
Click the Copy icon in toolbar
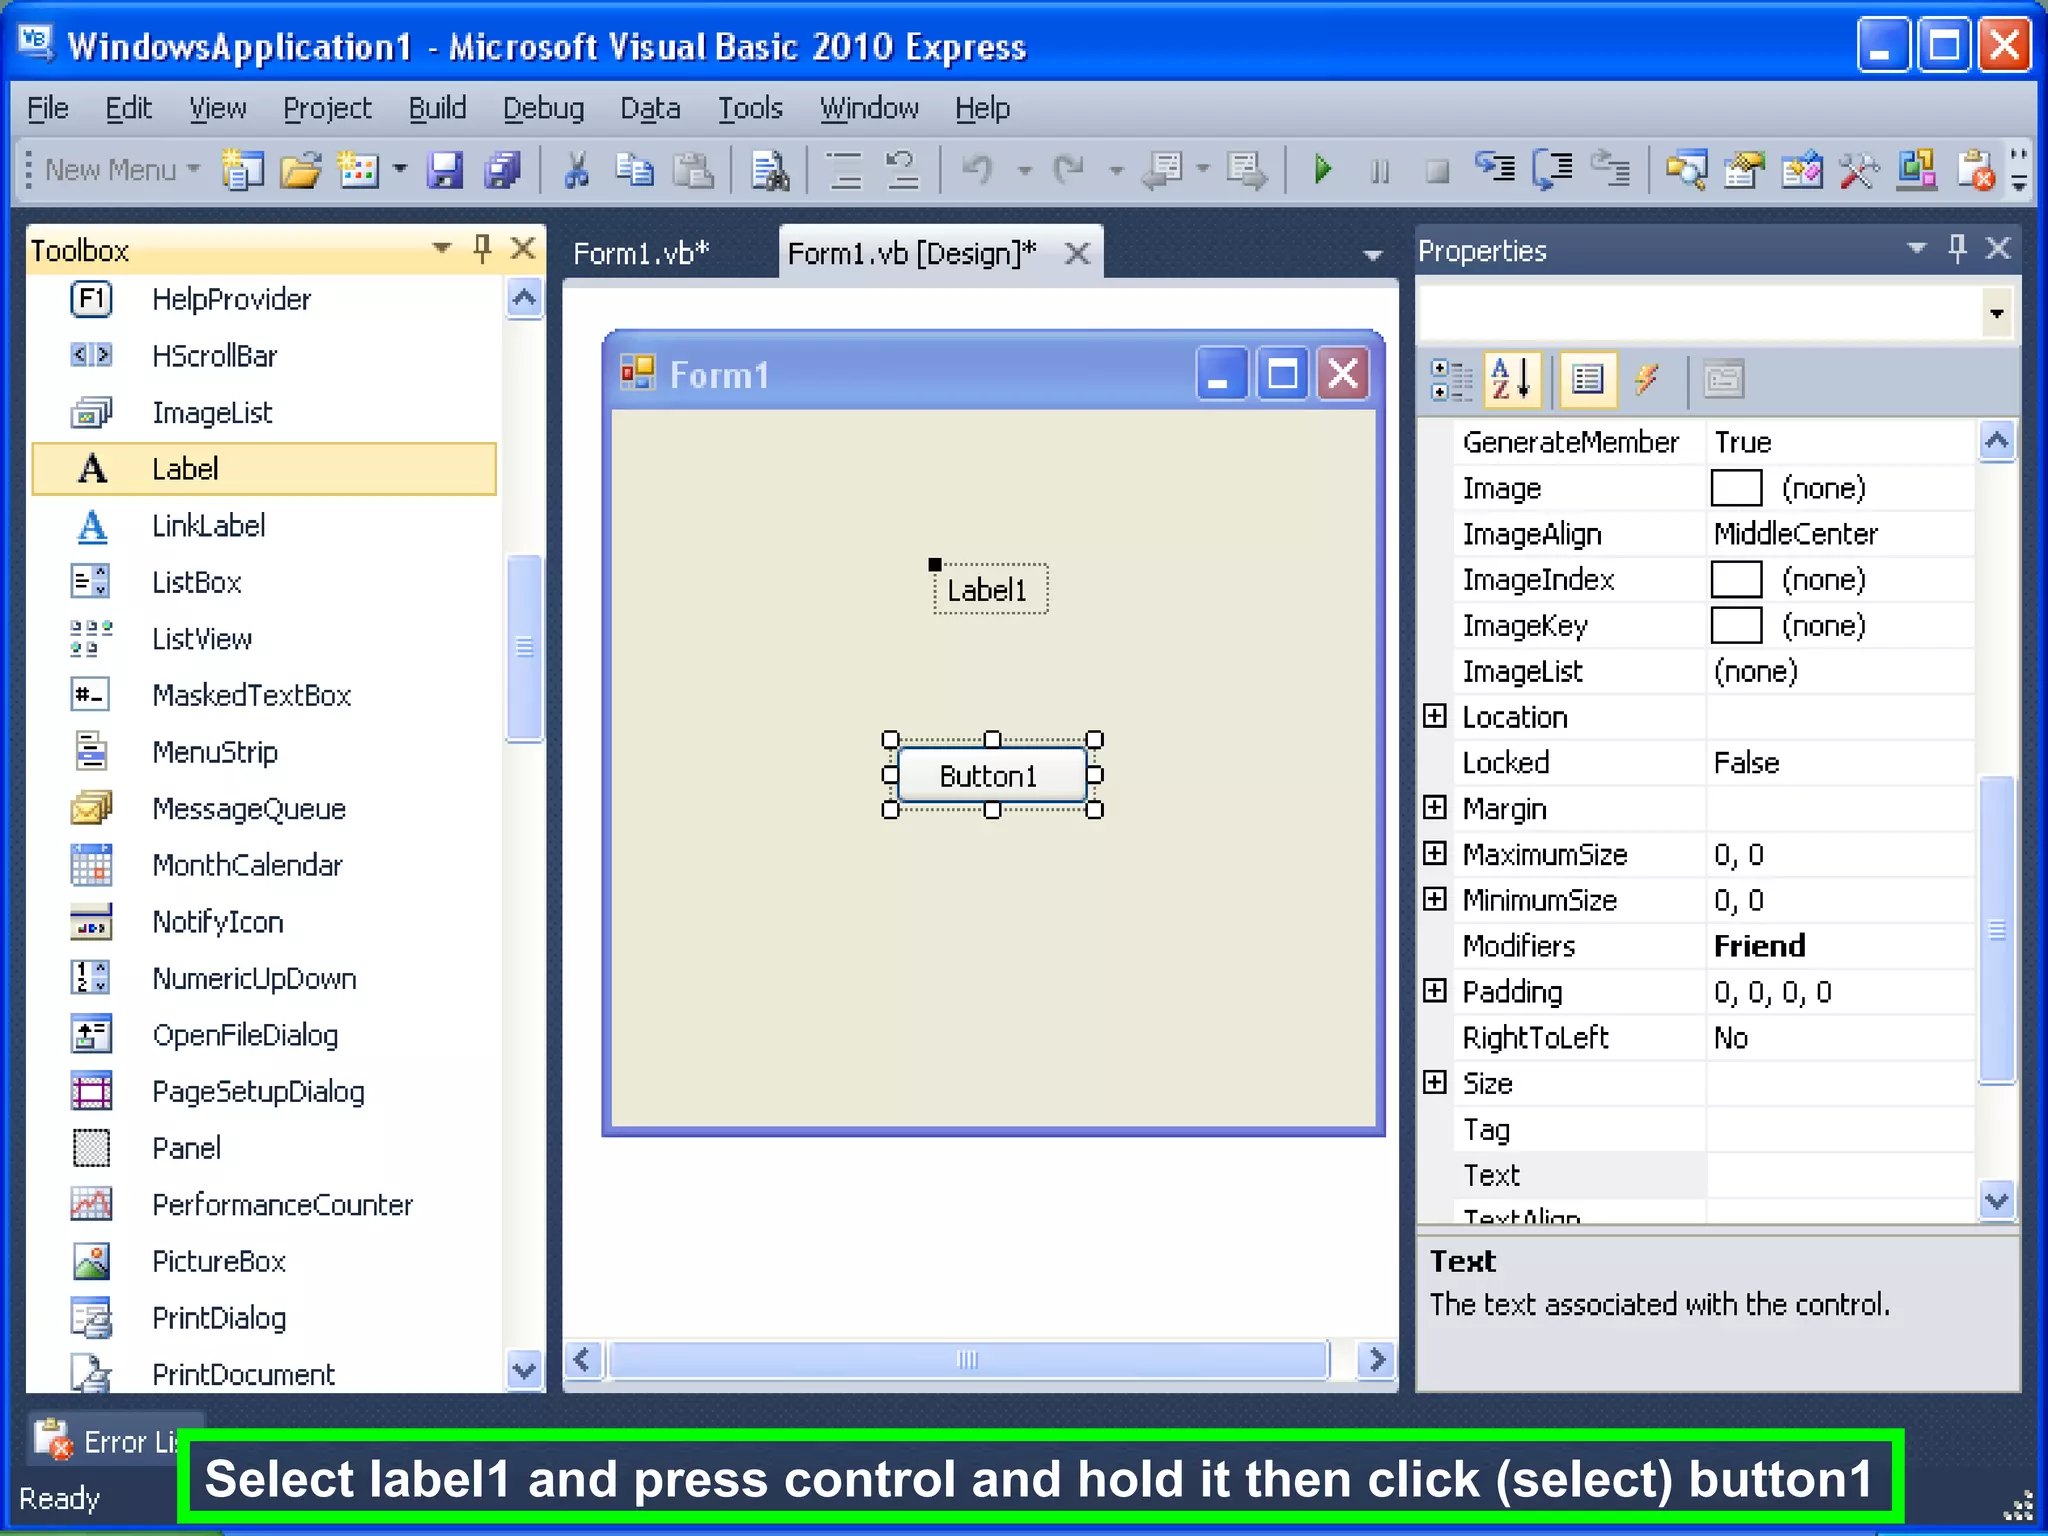[x=634, y=170]
